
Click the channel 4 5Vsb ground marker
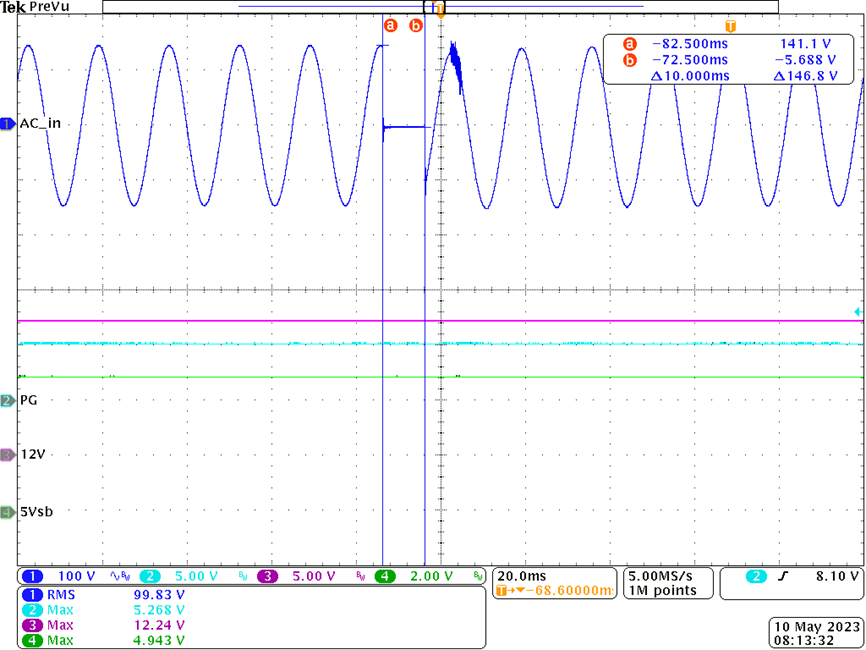tap(7, 512)
